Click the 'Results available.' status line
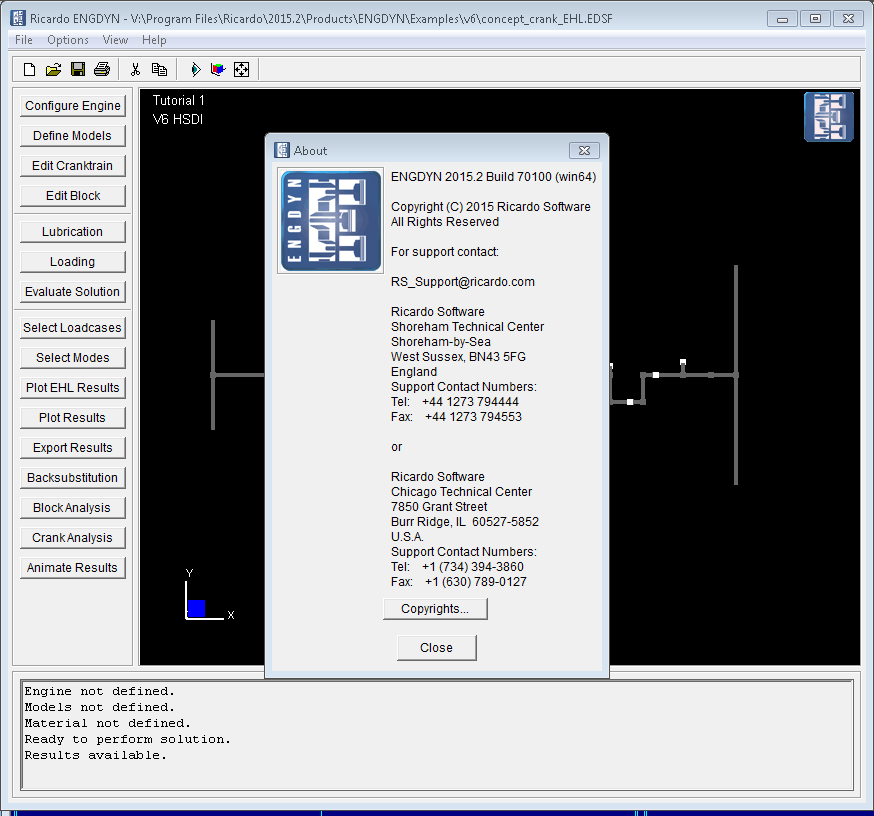Image resolution: width=874 pixels, height=816 pixels. pos(95,756)
